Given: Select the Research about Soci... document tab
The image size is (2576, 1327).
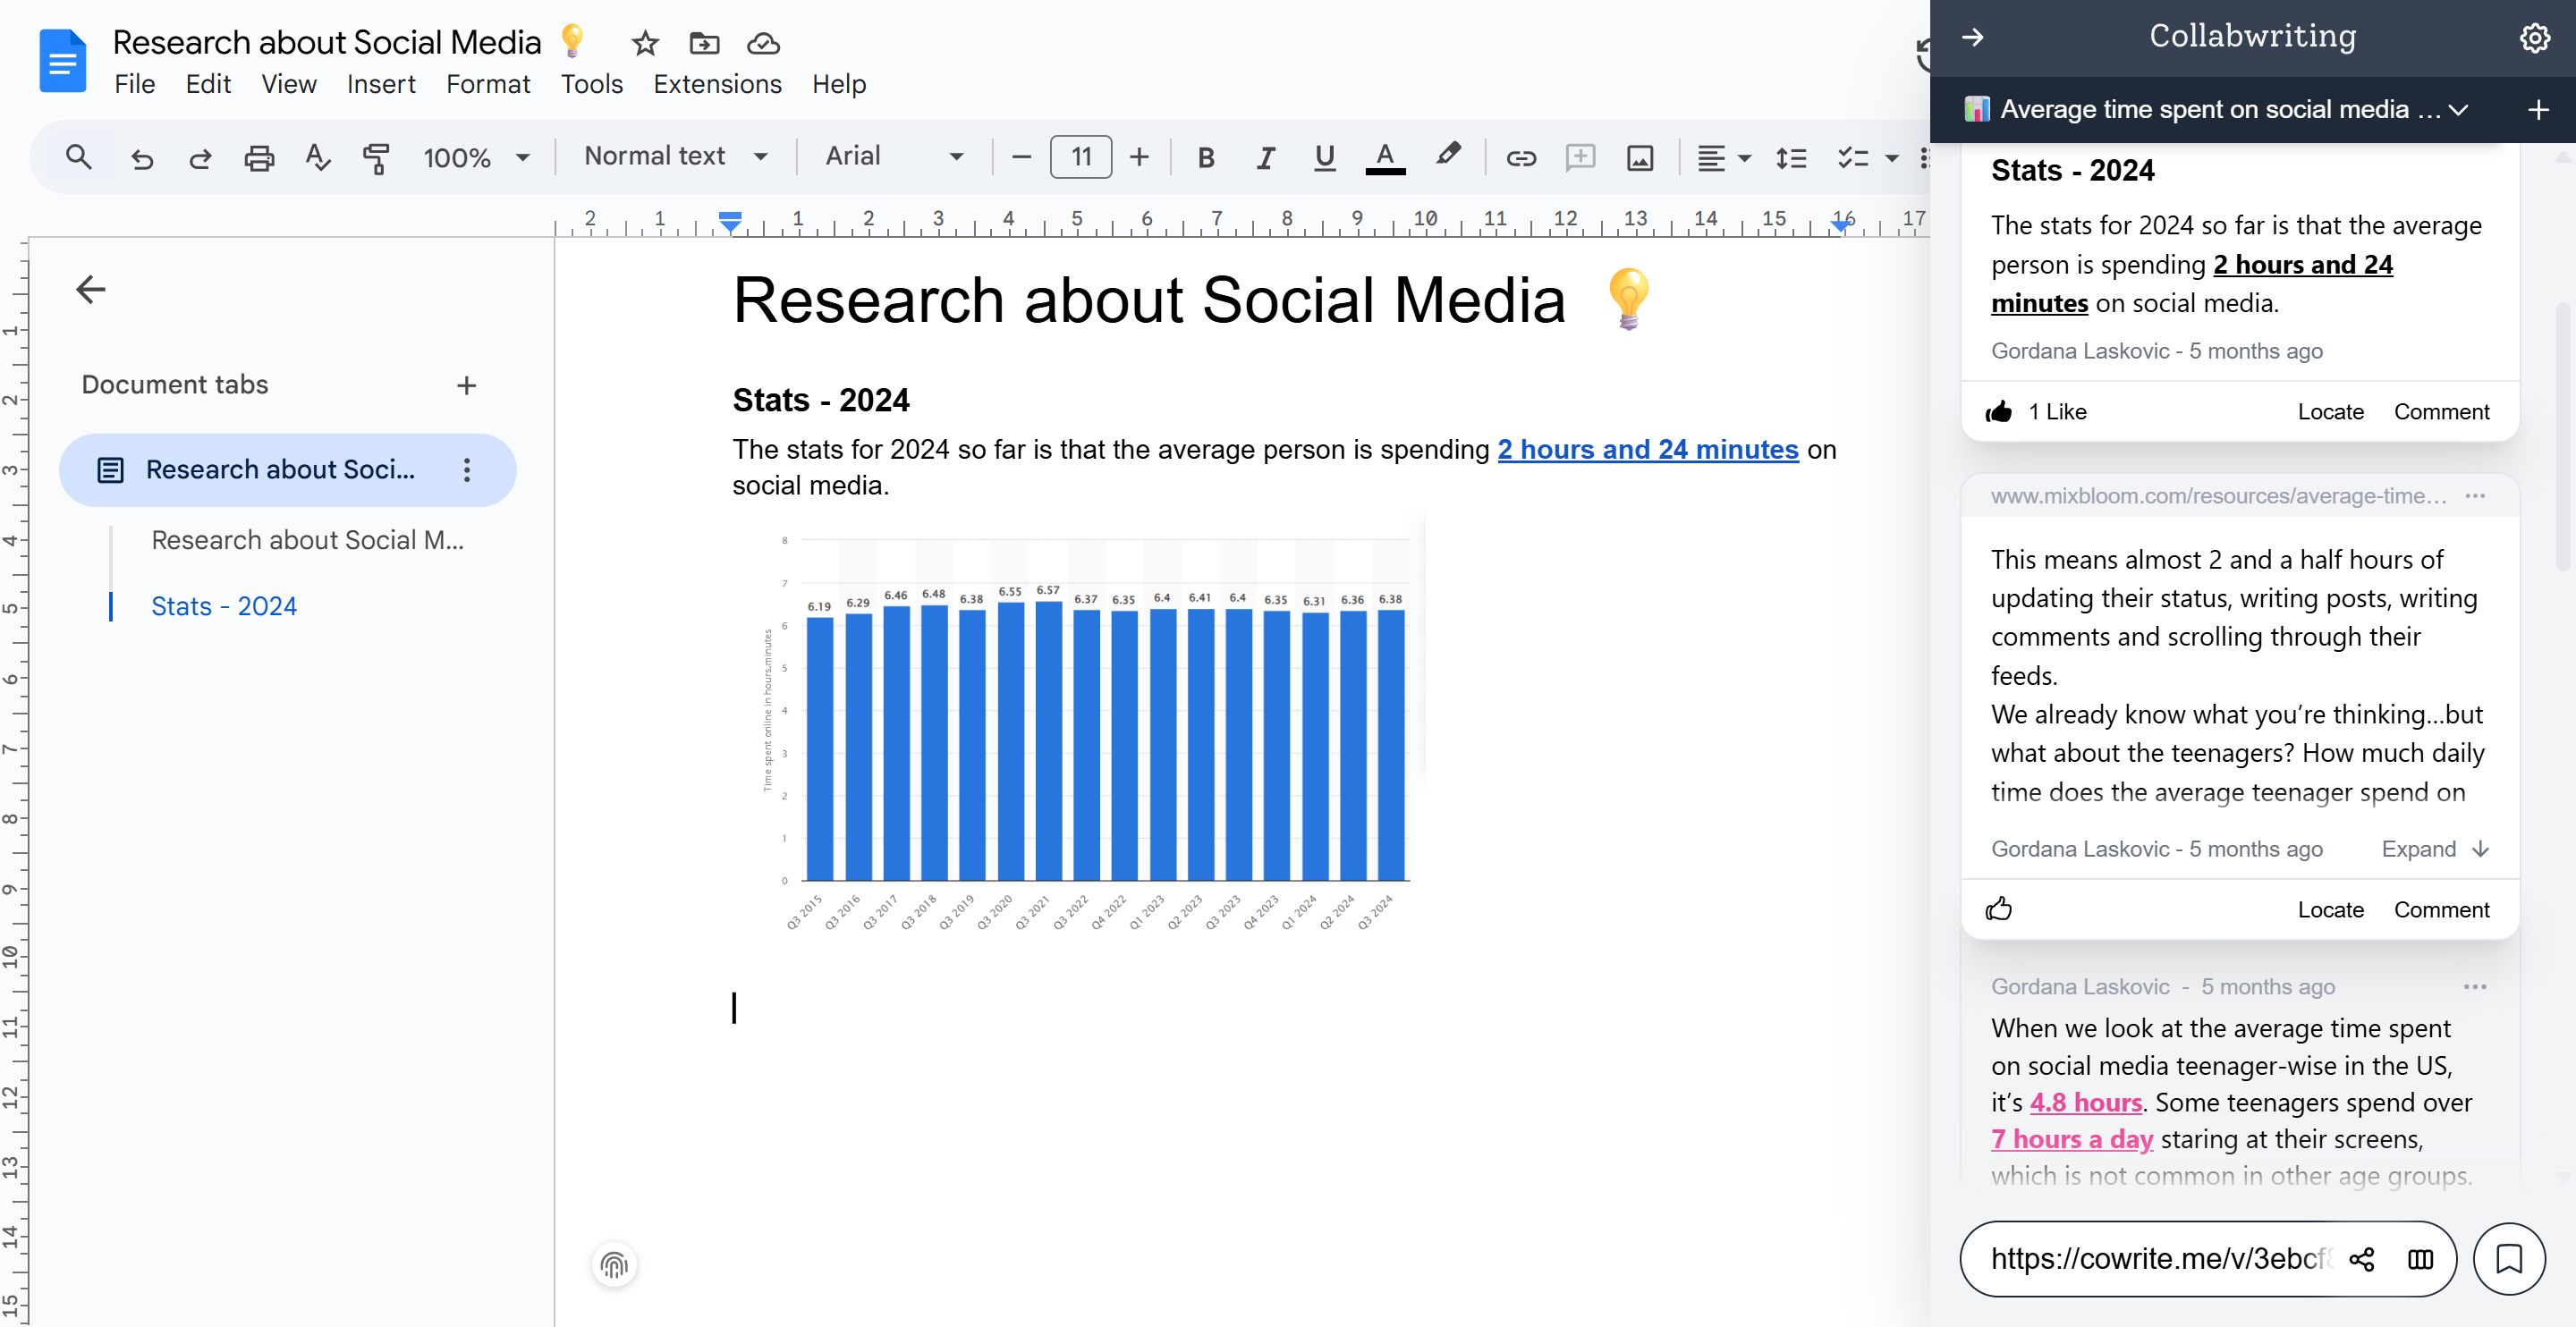Looking at the screenshot, I should [x=288, y=469].
